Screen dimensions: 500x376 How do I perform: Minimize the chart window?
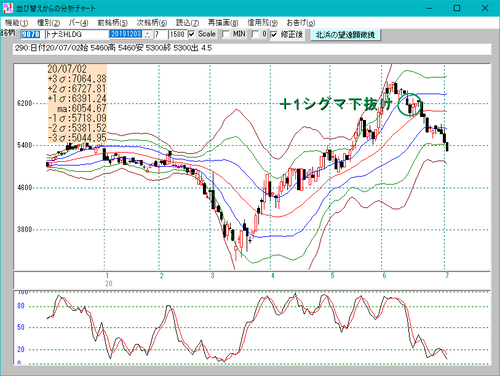429,8
